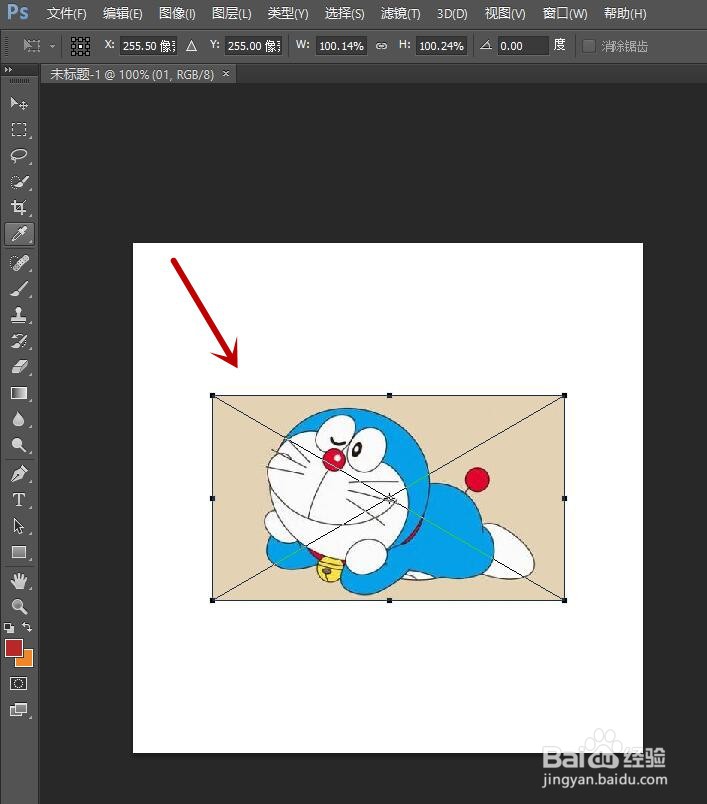The width and height of the screenshot is (707, 804).
Task: Click the bottom-right transform handle
Action: 564,600
